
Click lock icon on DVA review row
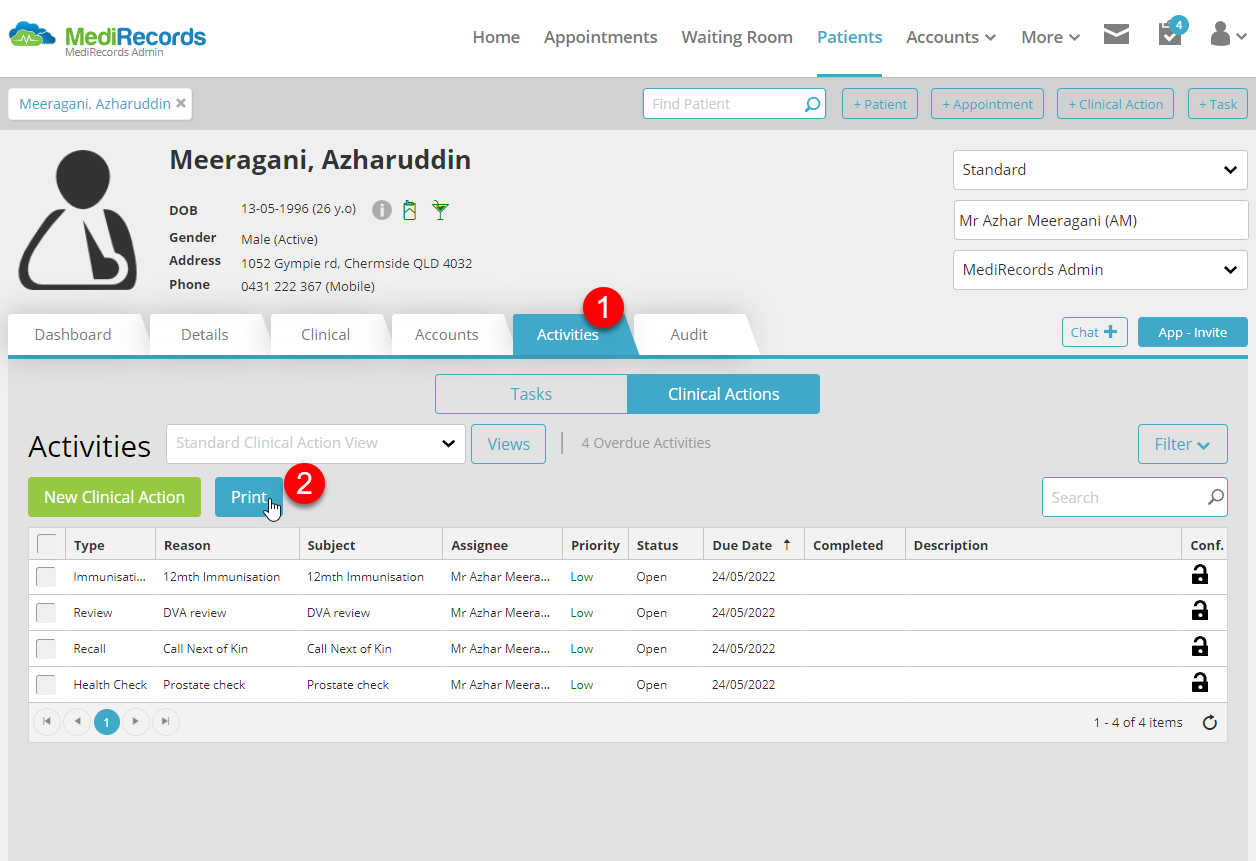[x=1199, y=611]
